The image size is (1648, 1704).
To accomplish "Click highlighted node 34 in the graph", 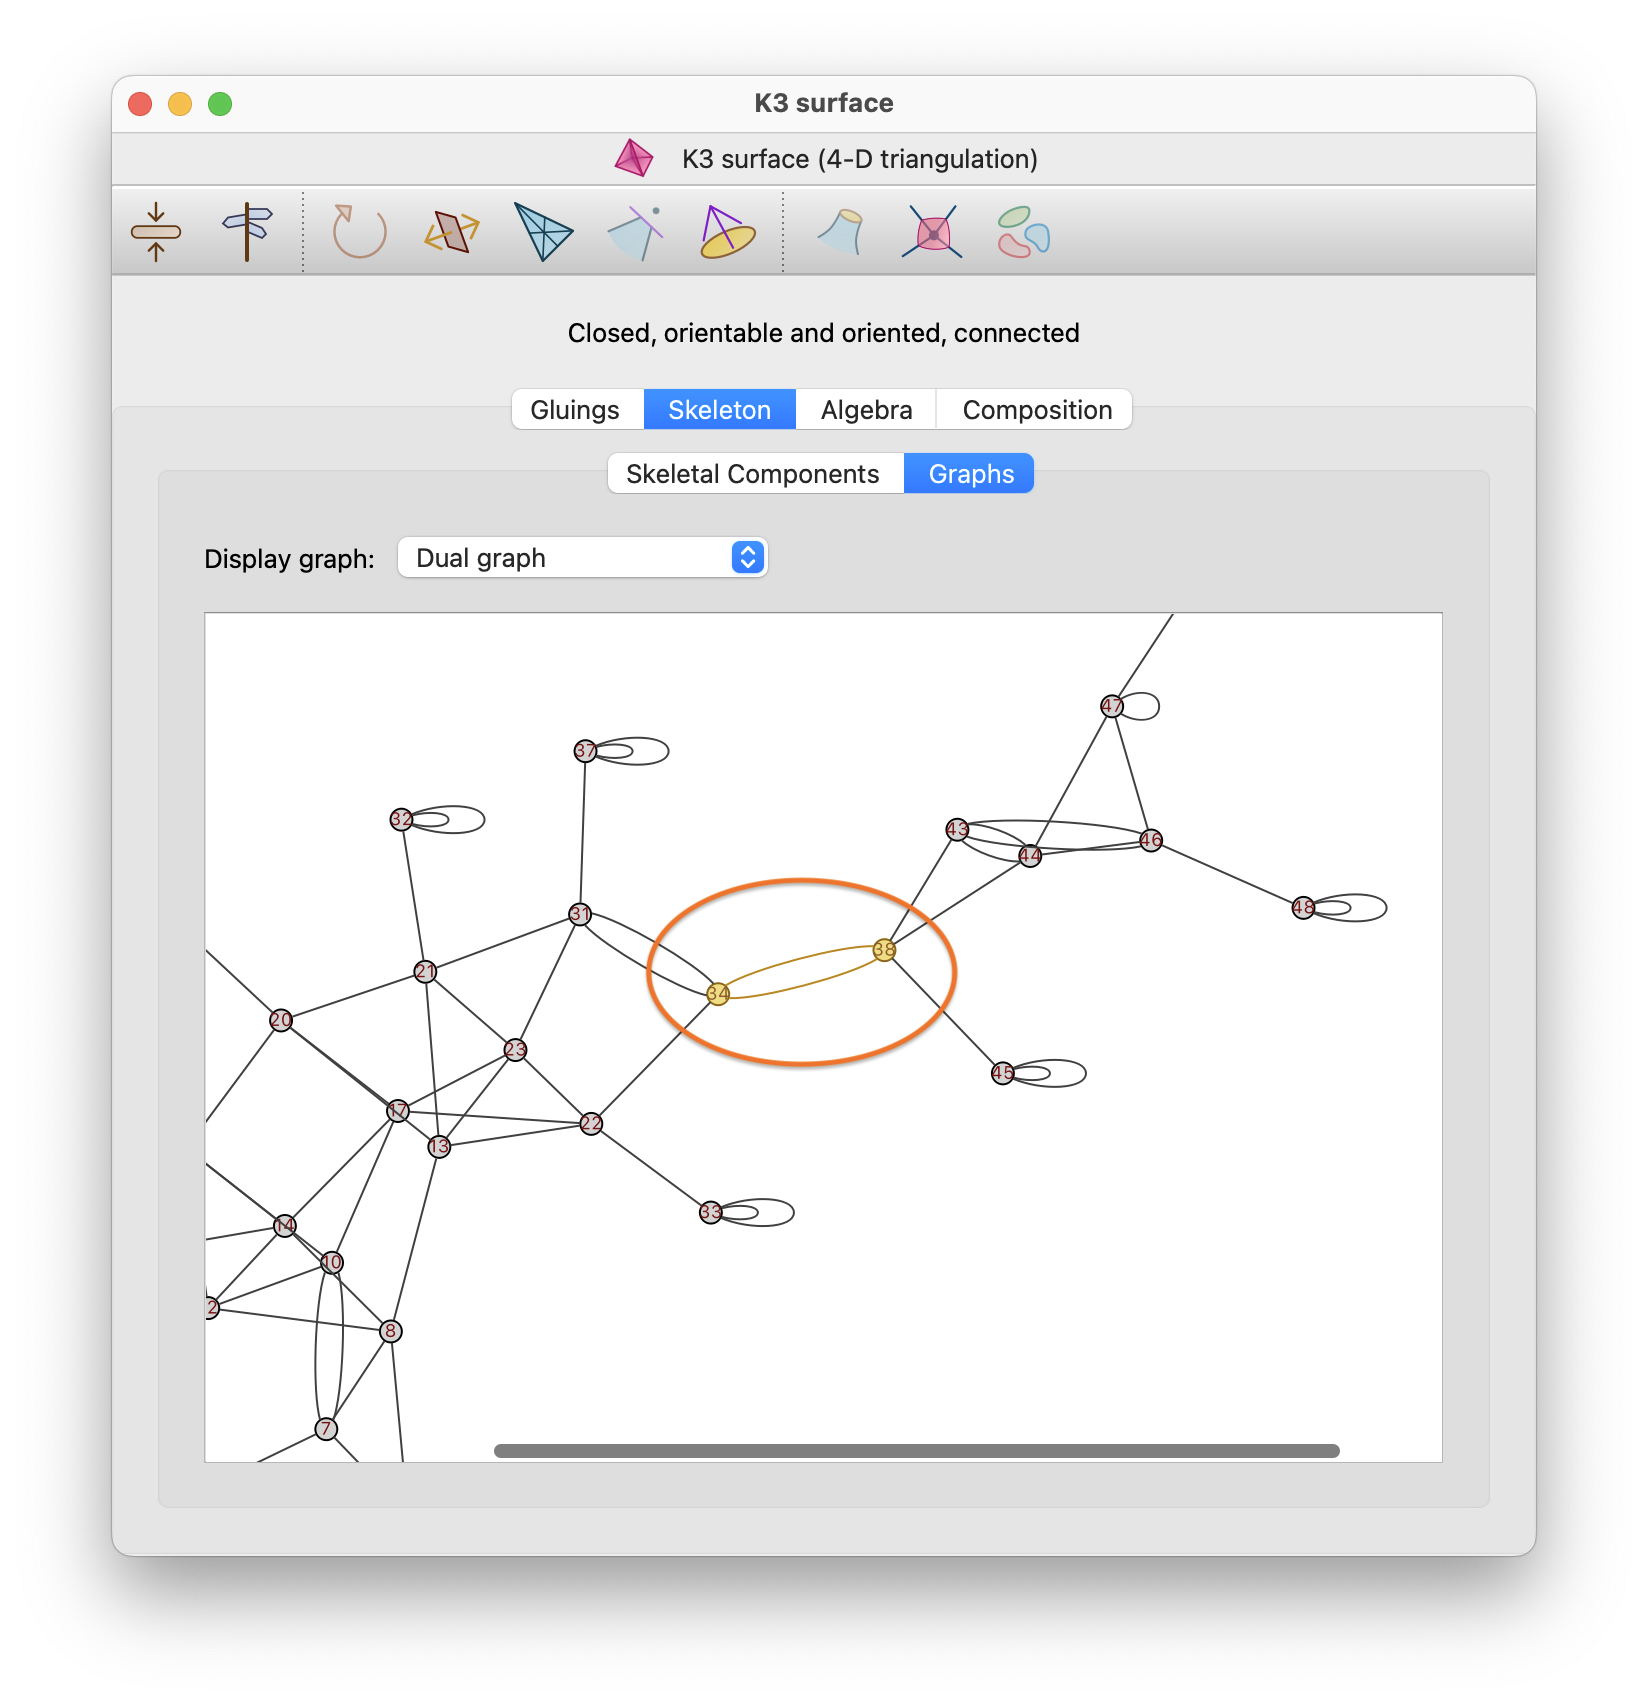I will coord(718,994).
